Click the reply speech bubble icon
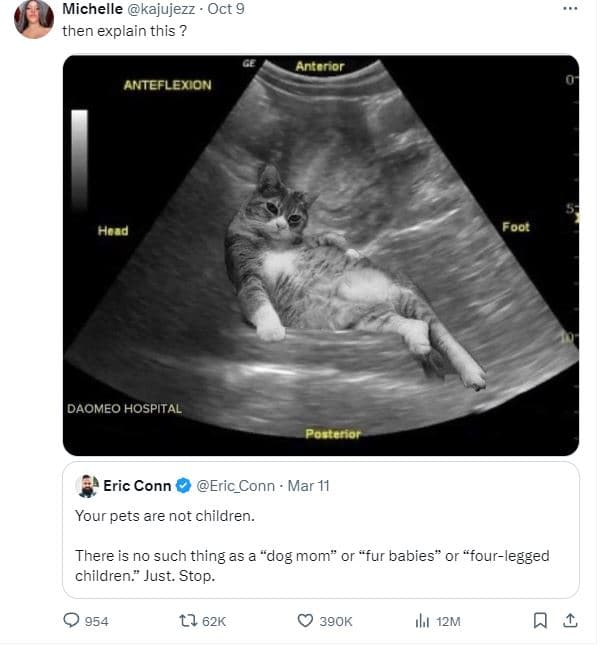605x645 pixels. (x=71, y=621)
